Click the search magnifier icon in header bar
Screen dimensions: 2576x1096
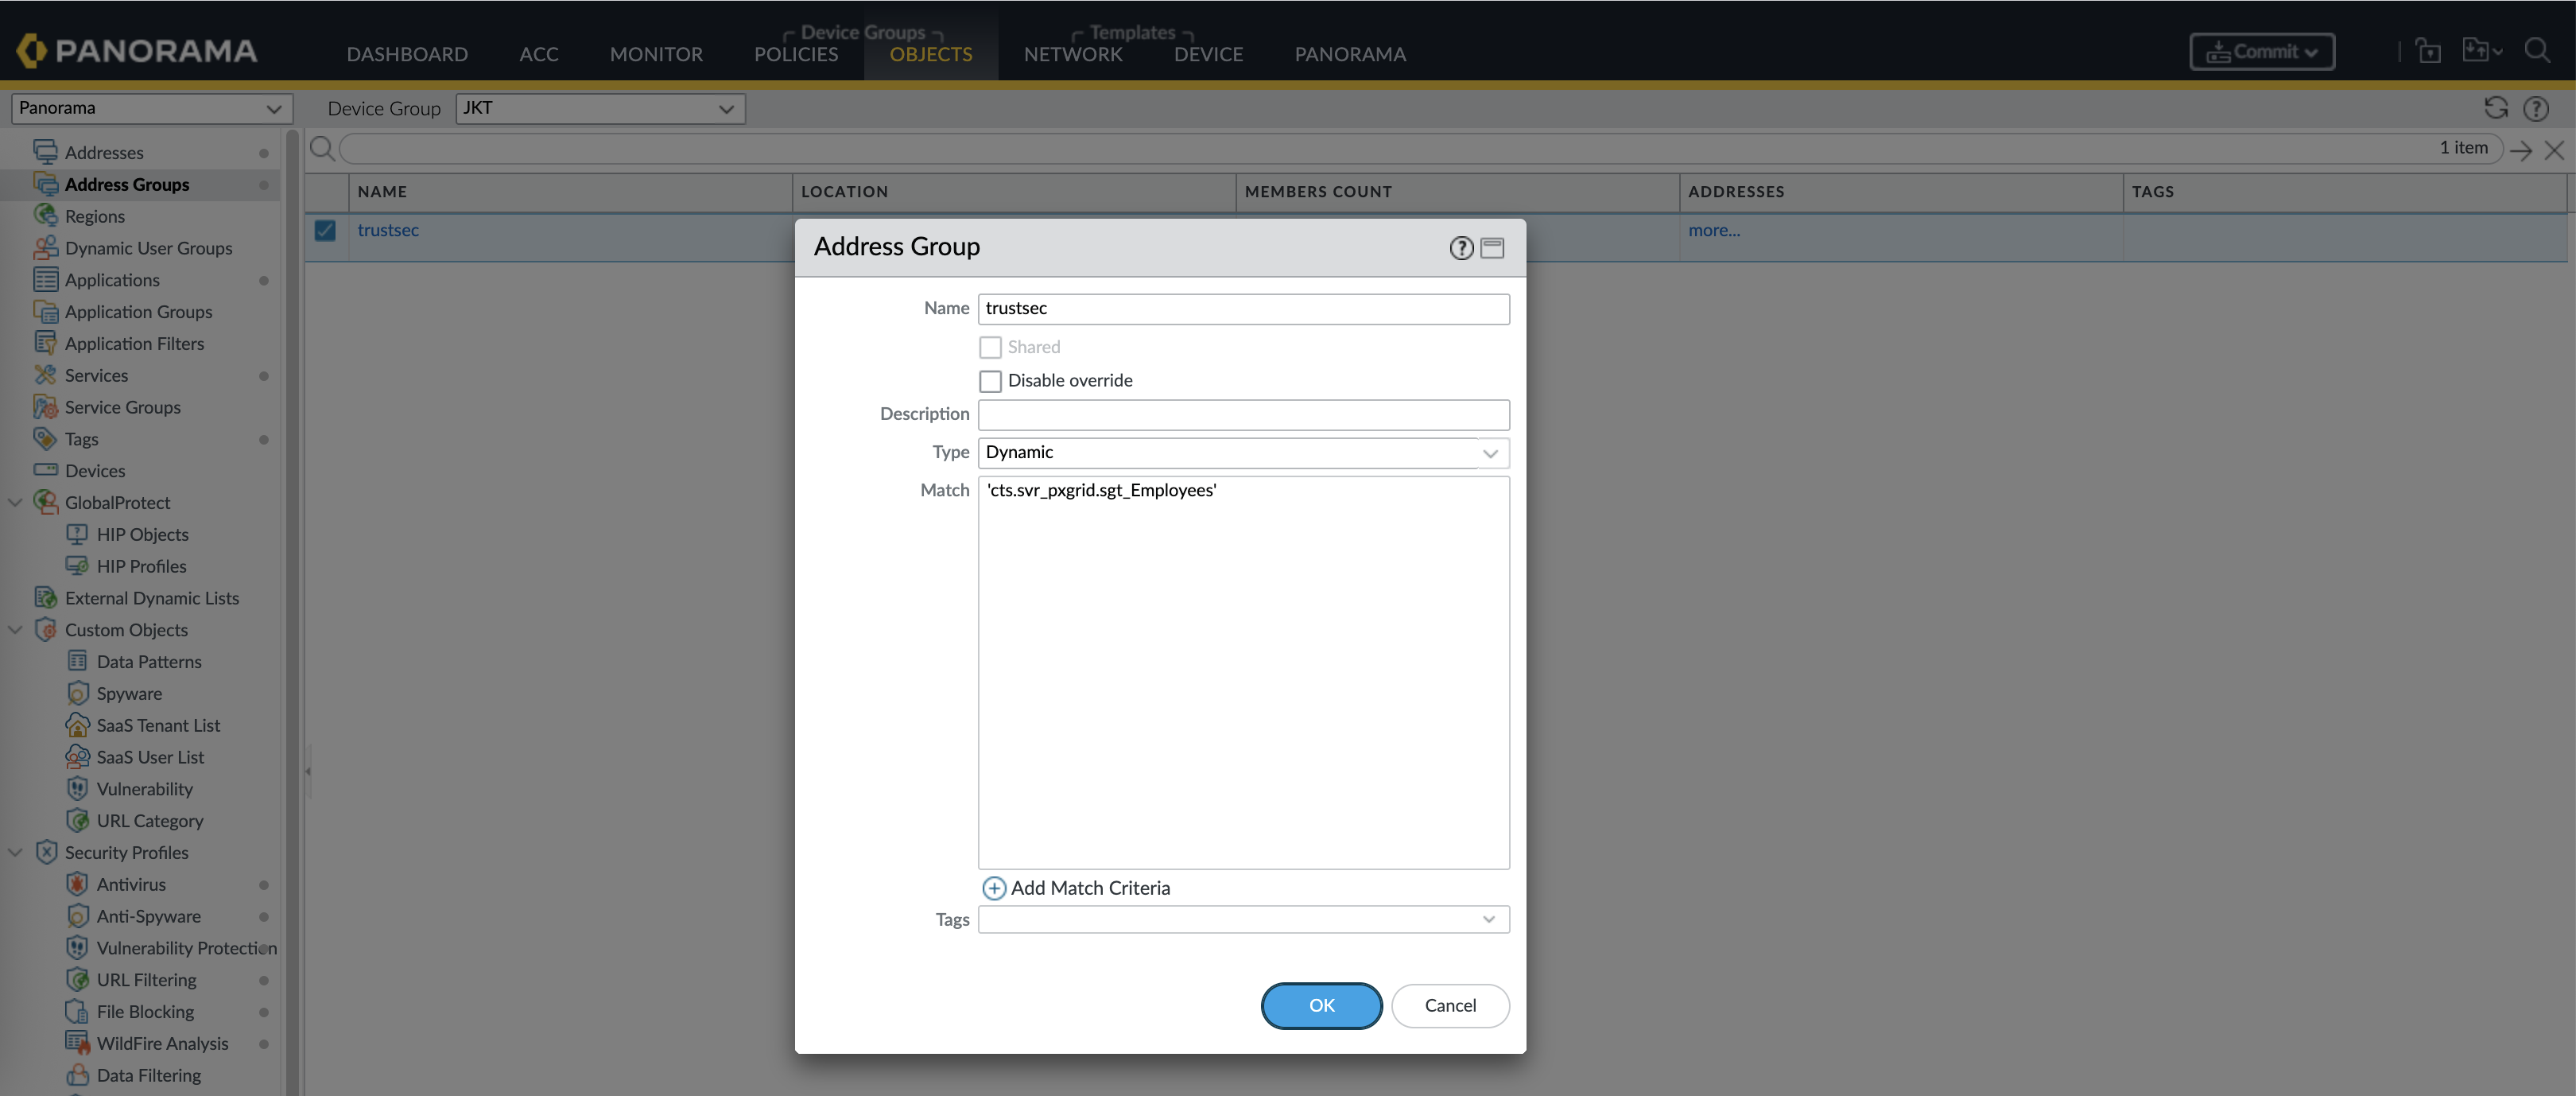[2536, 50]
